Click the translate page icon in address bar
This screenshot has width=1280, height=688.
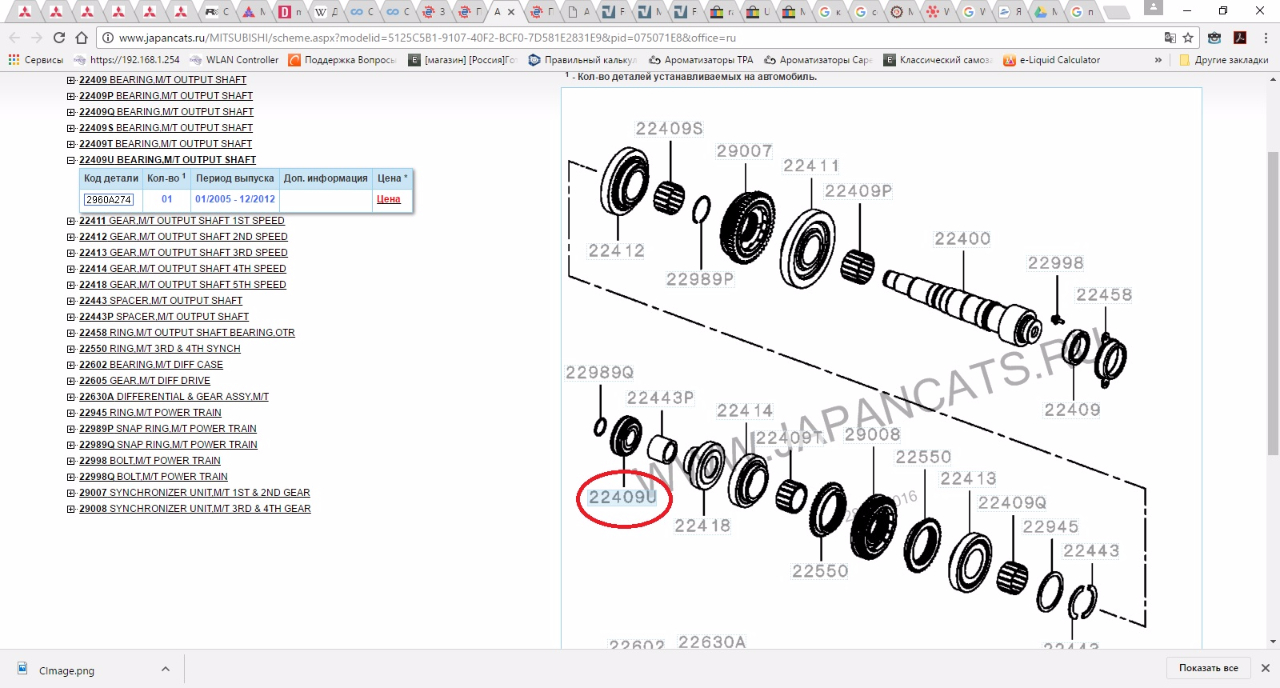(x=1170, y=37)
